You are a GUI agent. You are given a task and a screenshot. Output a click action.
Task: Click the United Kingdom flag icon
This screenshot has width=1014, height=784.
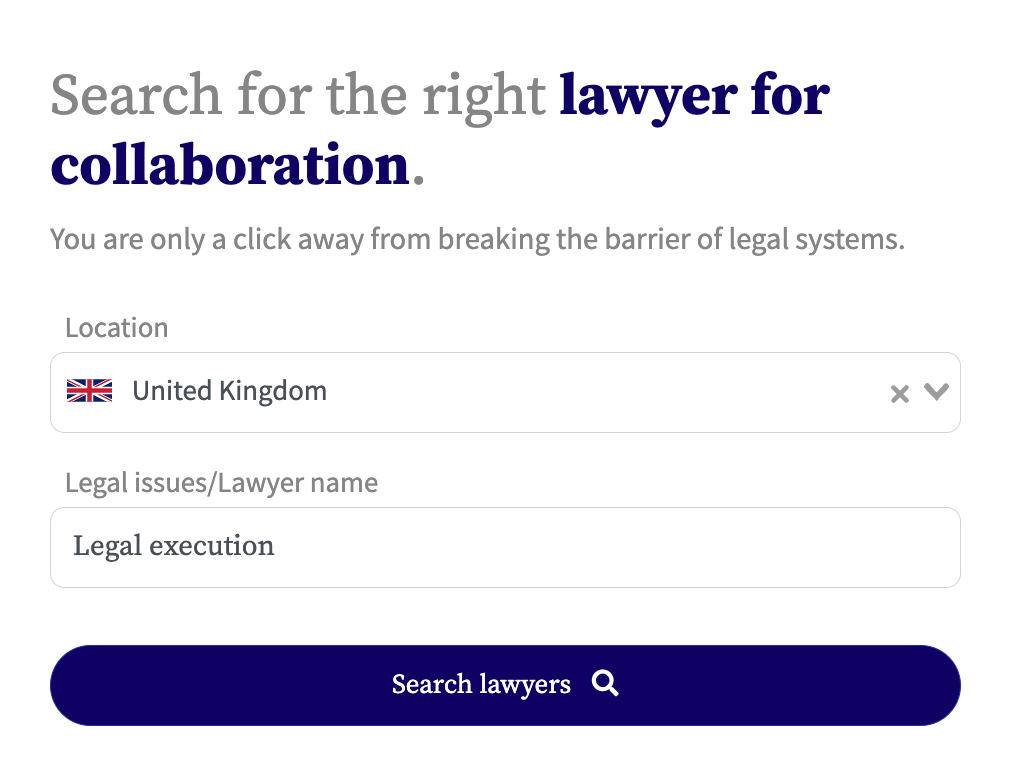[x=90, y=391]
